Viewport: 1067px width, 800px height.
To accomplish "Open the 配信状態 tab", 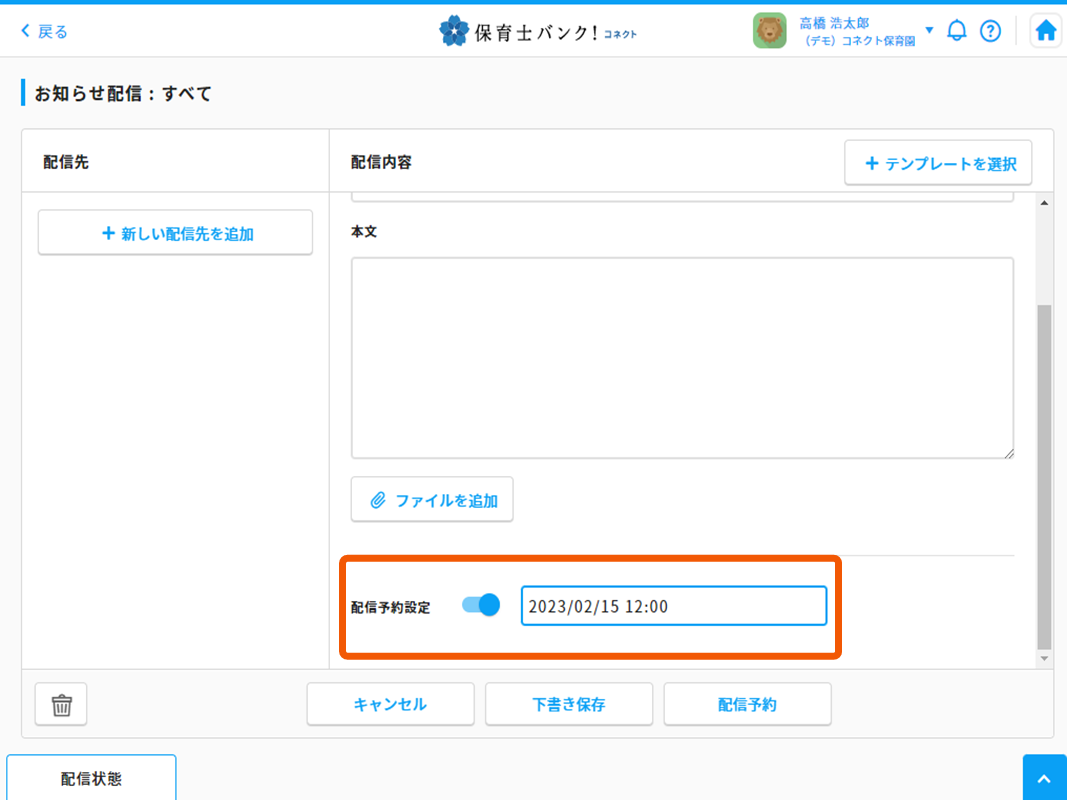I will [x=91, y=778].
